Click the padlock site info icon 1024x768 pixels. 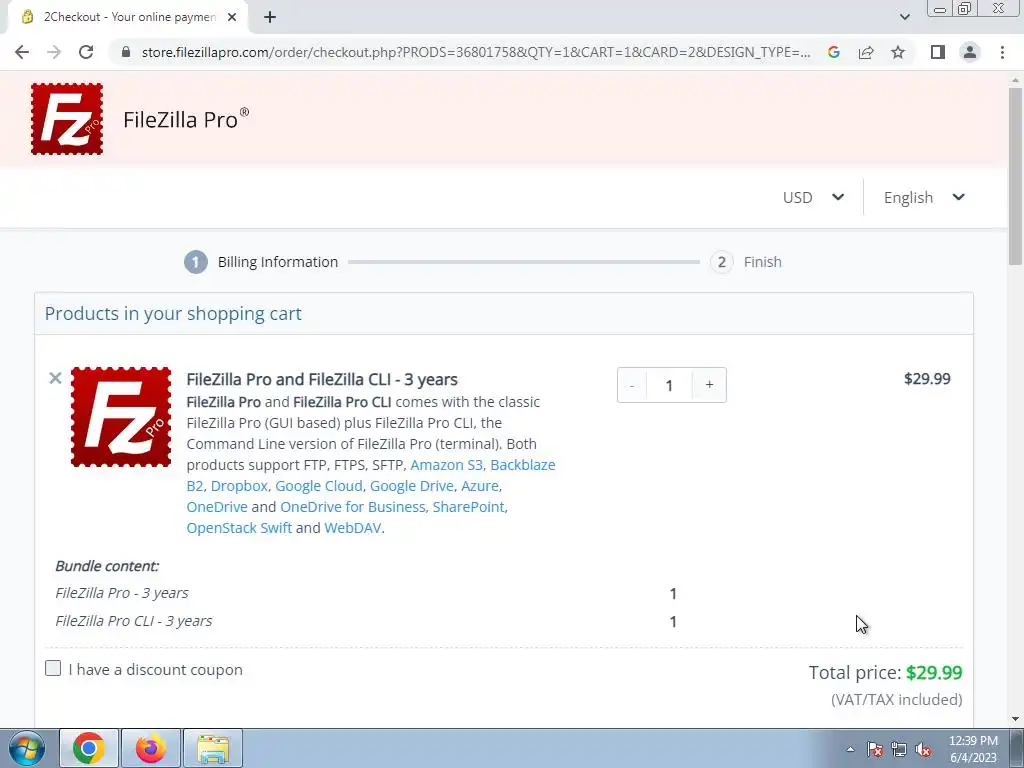(125, 52)
